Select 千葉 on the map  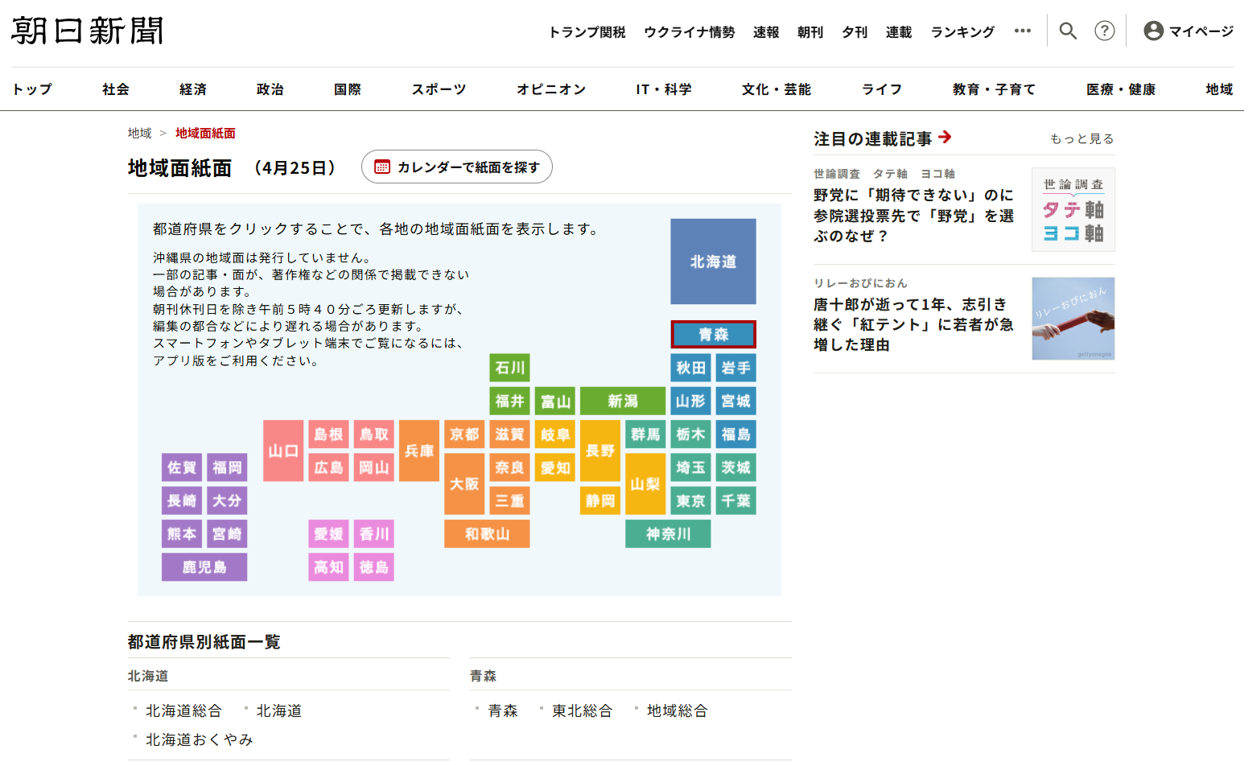741,503
